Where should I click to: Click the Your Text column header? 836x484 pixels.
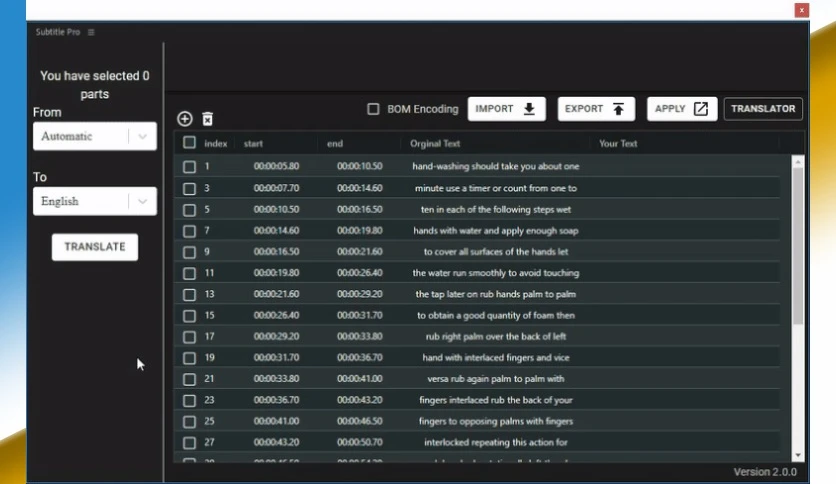(x=618, y=143)
